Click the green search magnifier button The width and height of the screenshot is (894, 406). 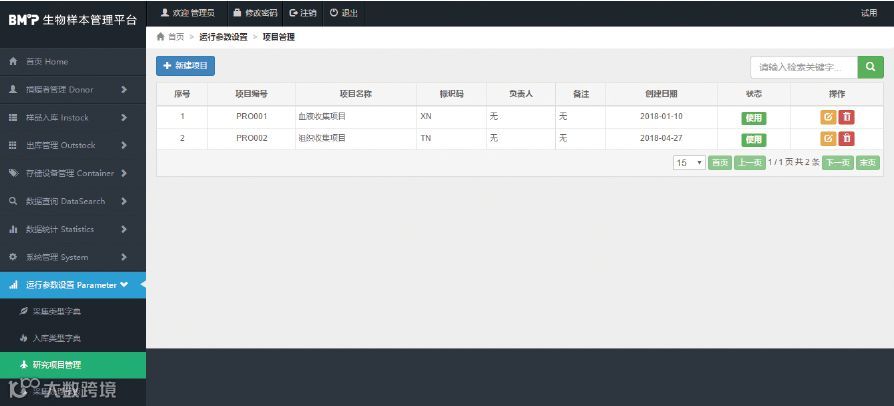[870, 67]
